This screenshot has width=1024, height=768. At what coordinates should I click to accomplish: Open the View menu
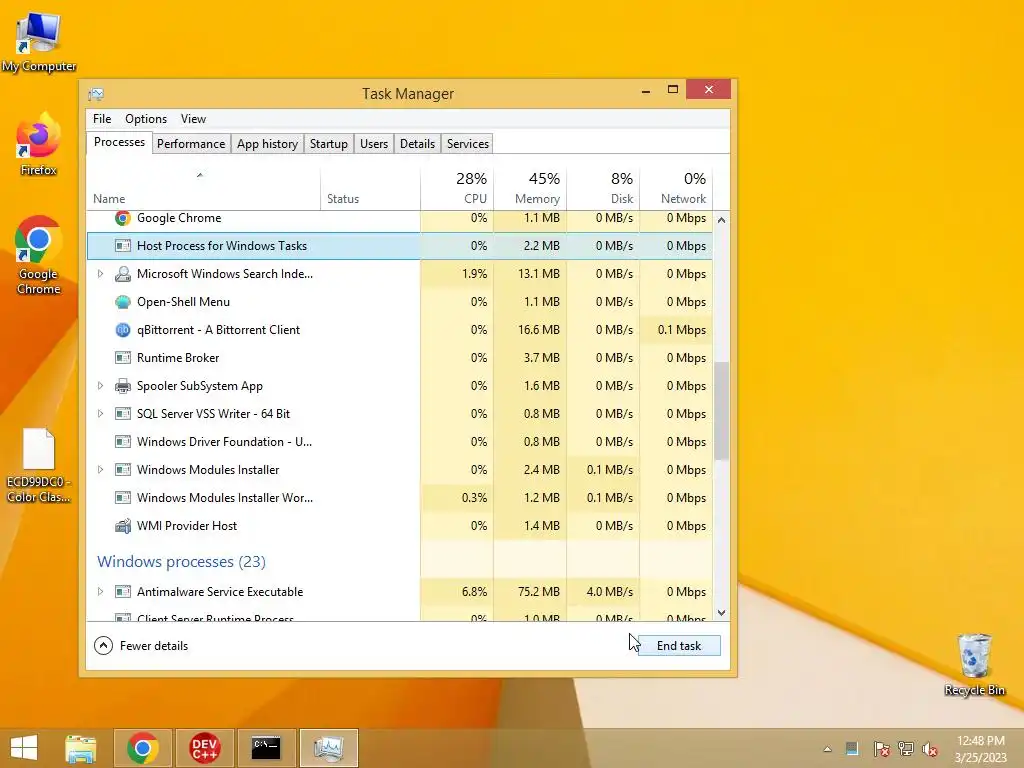click(x=193, y=119)
